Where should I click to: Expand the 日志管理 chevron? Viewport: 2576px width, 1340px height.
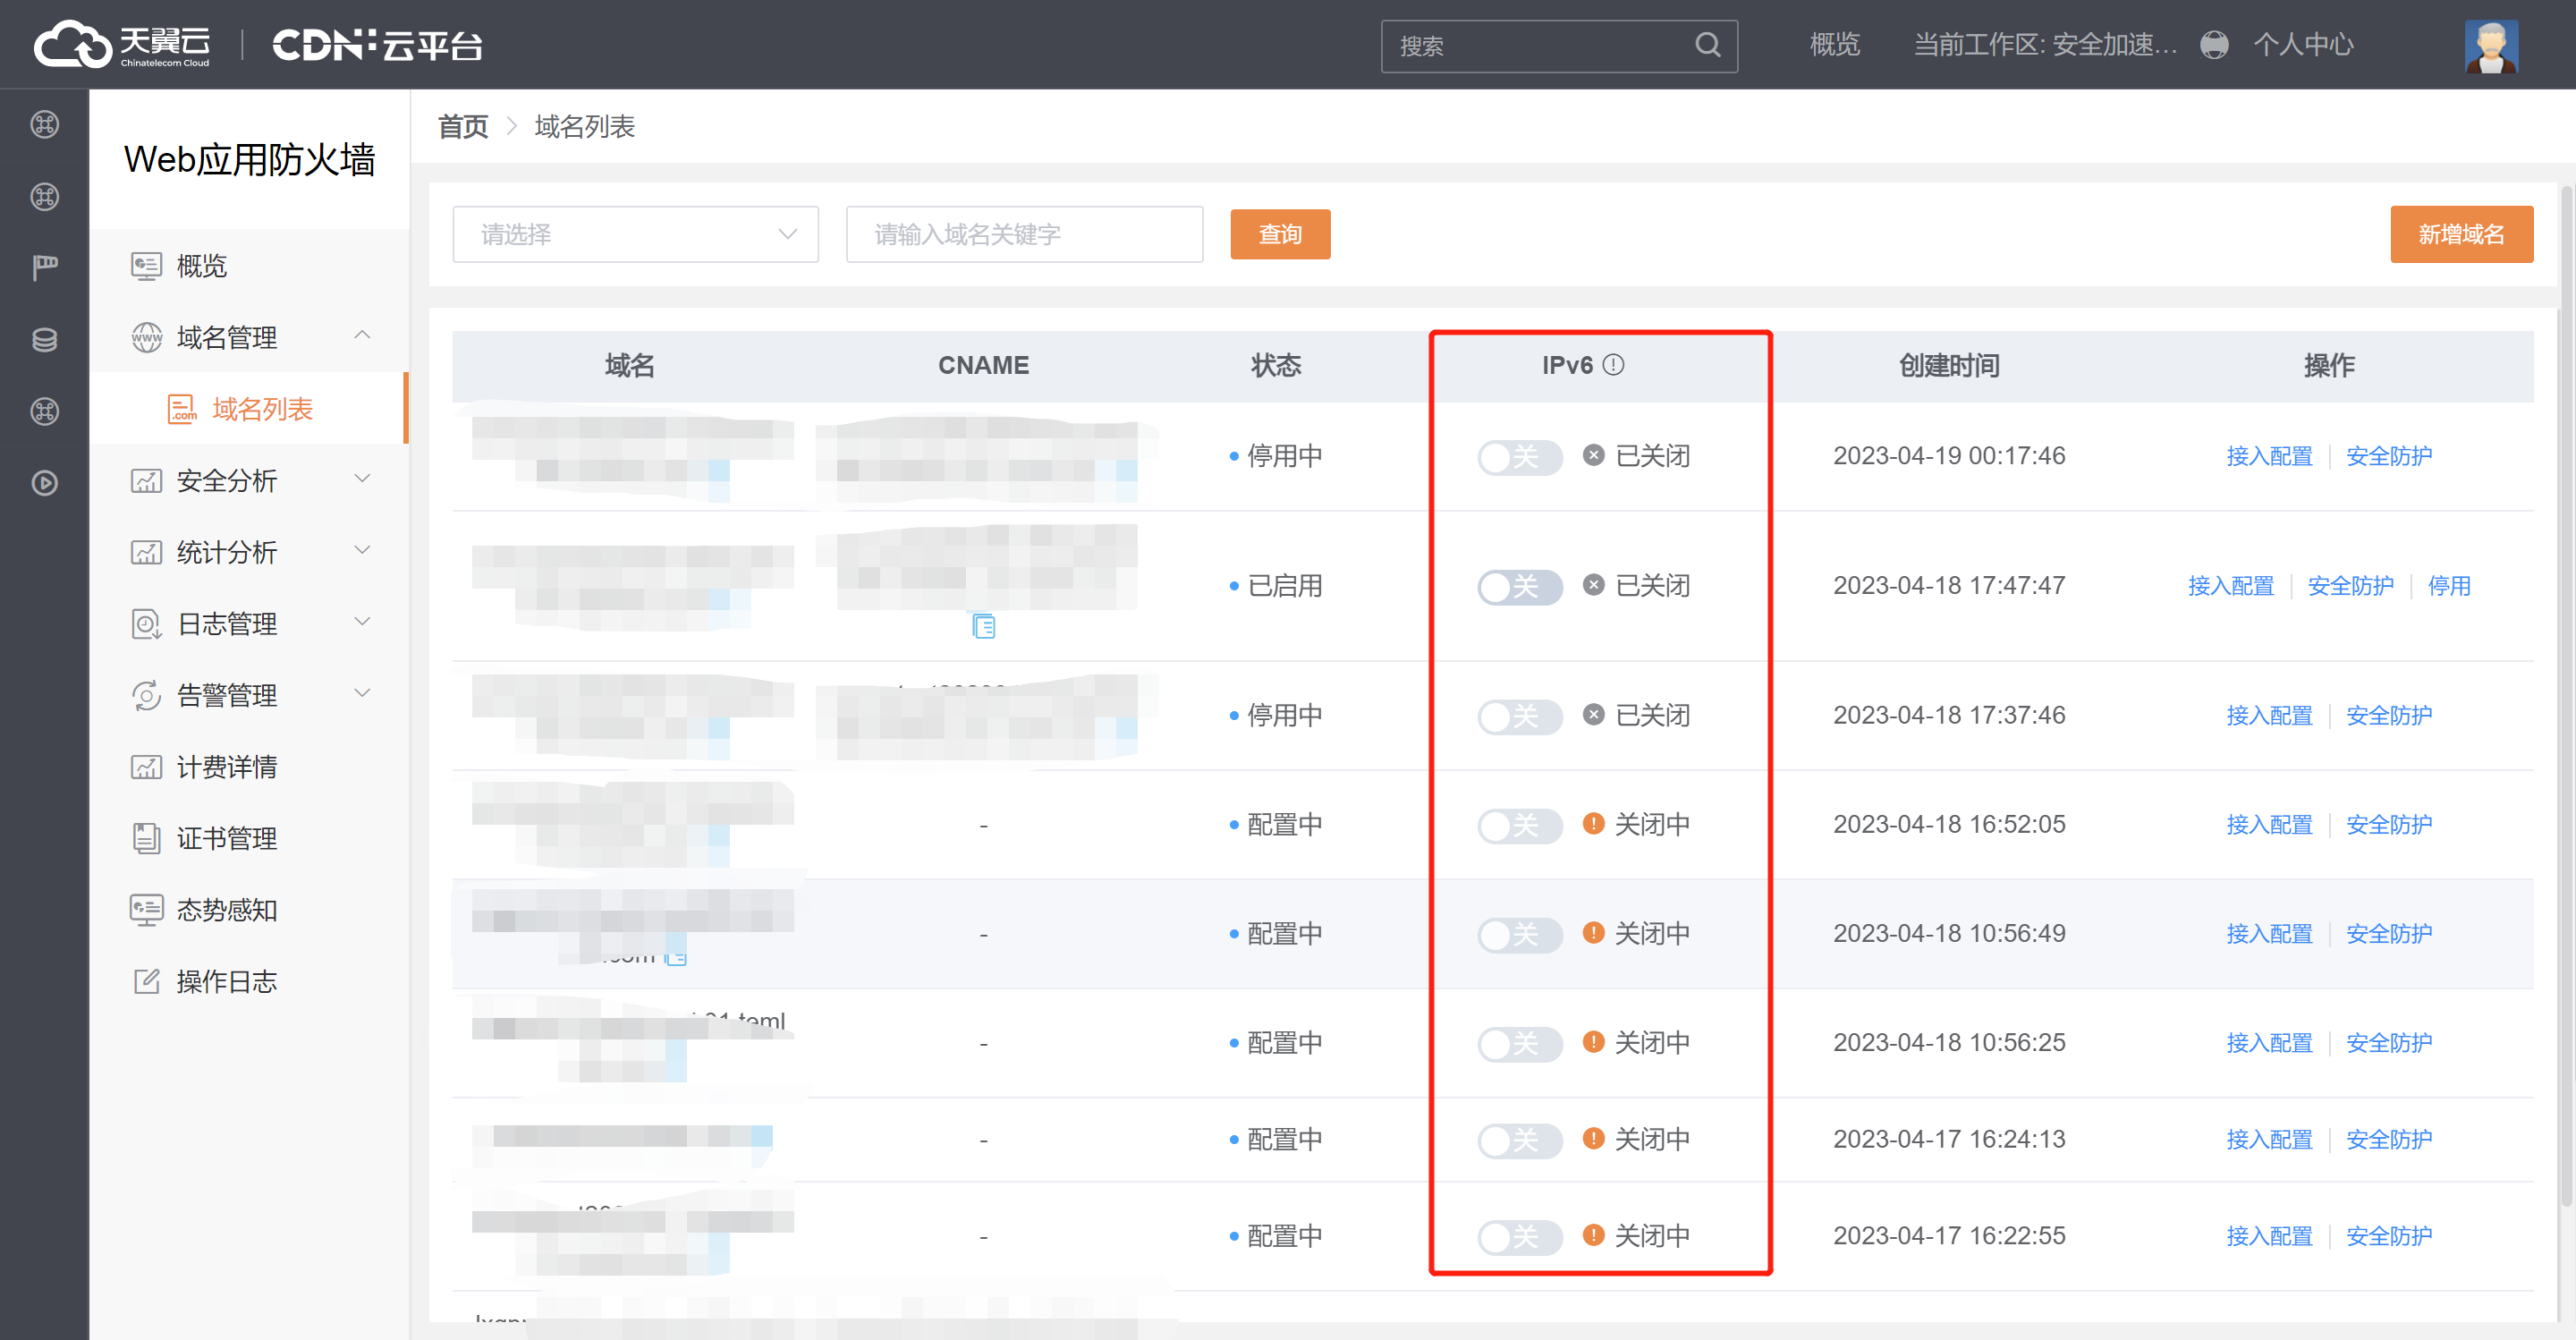363,622
